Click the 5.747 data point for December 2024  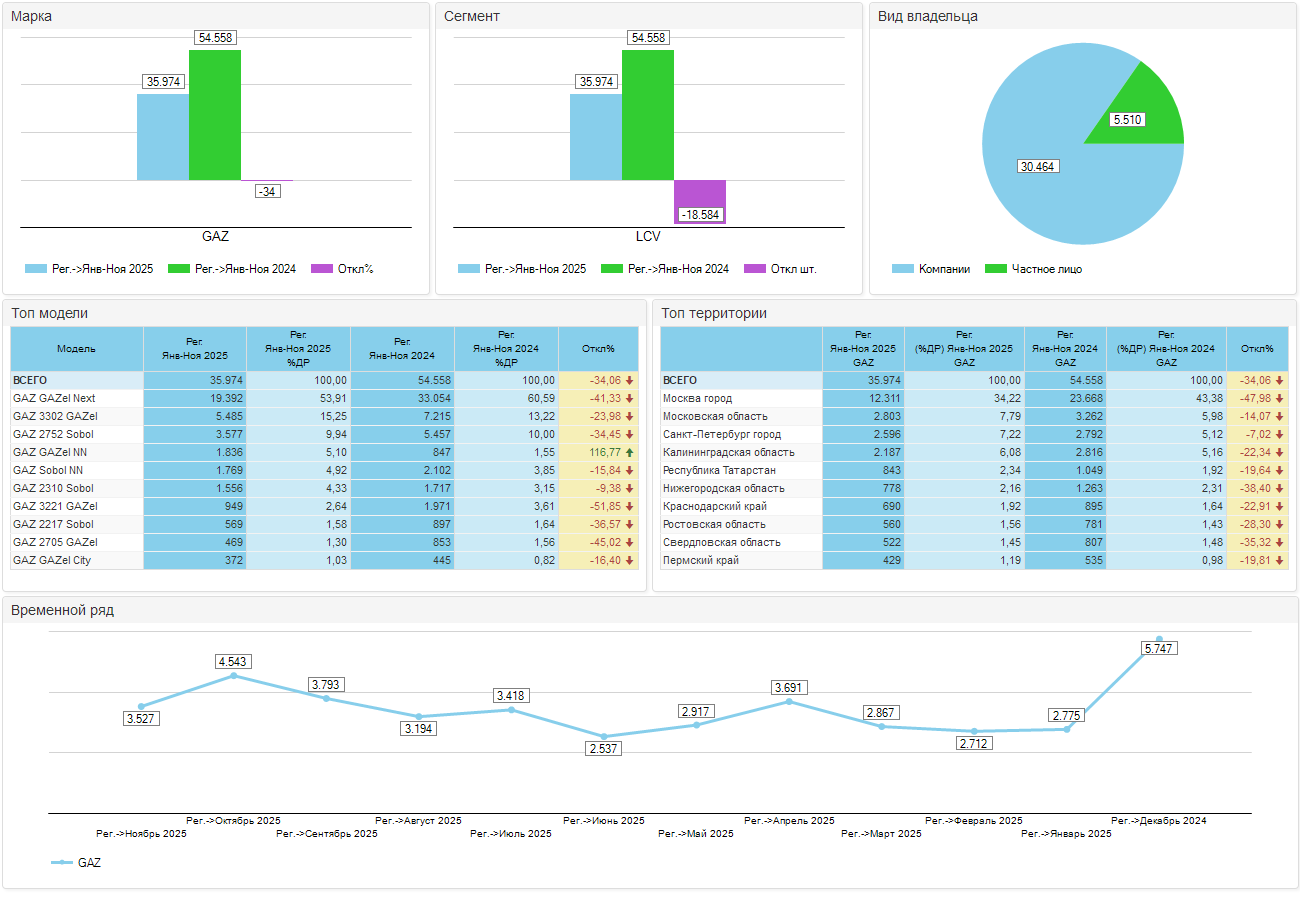point(1159,639)
